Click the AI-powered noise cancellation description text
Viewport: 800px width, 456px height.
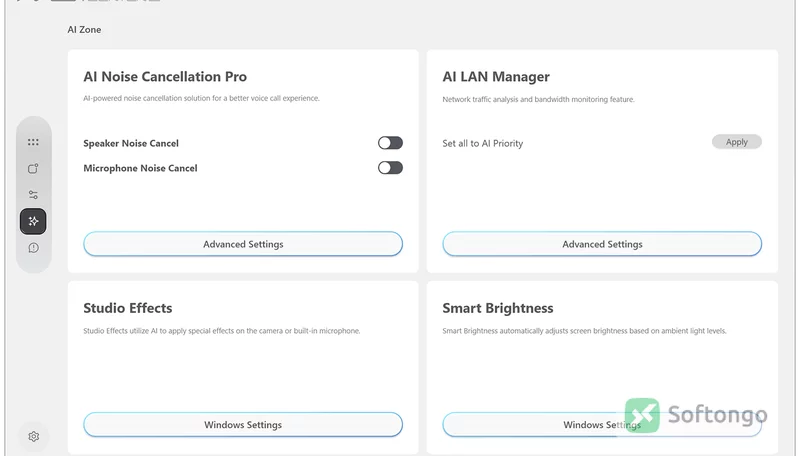[202, 98]
